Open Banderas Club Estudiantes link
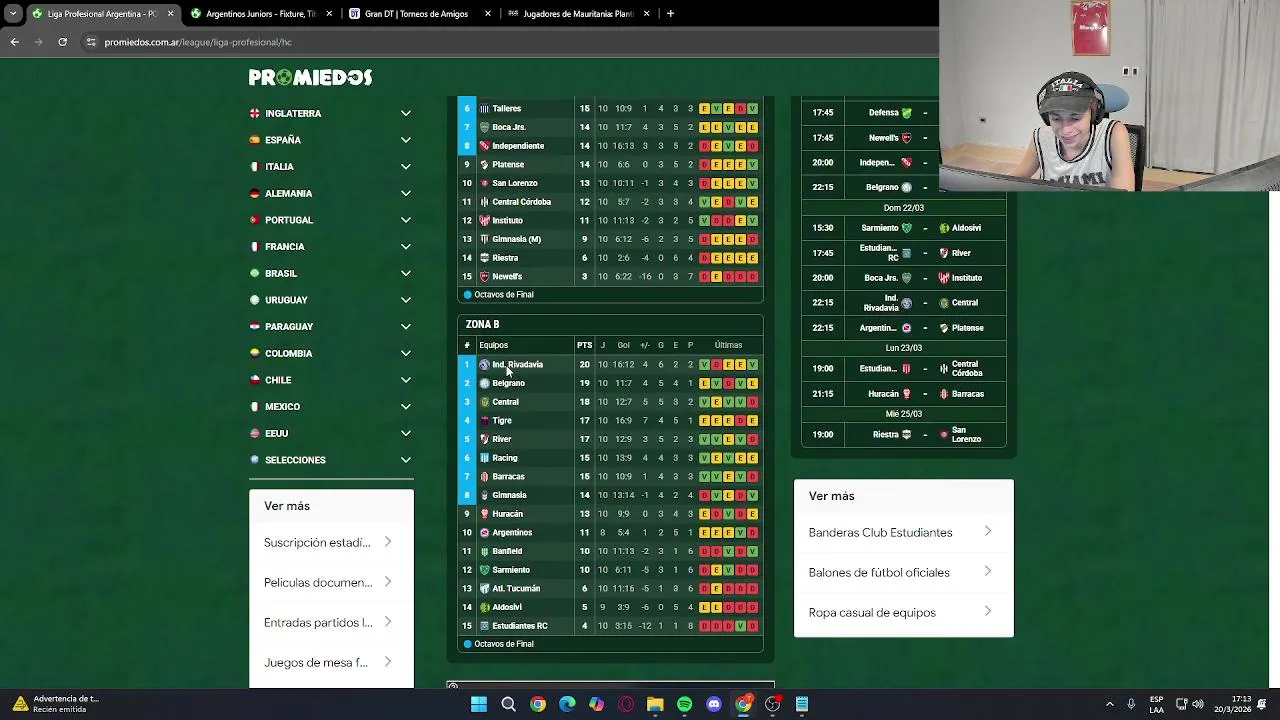The image size is (1280, 720). click(x=903, y=532)
